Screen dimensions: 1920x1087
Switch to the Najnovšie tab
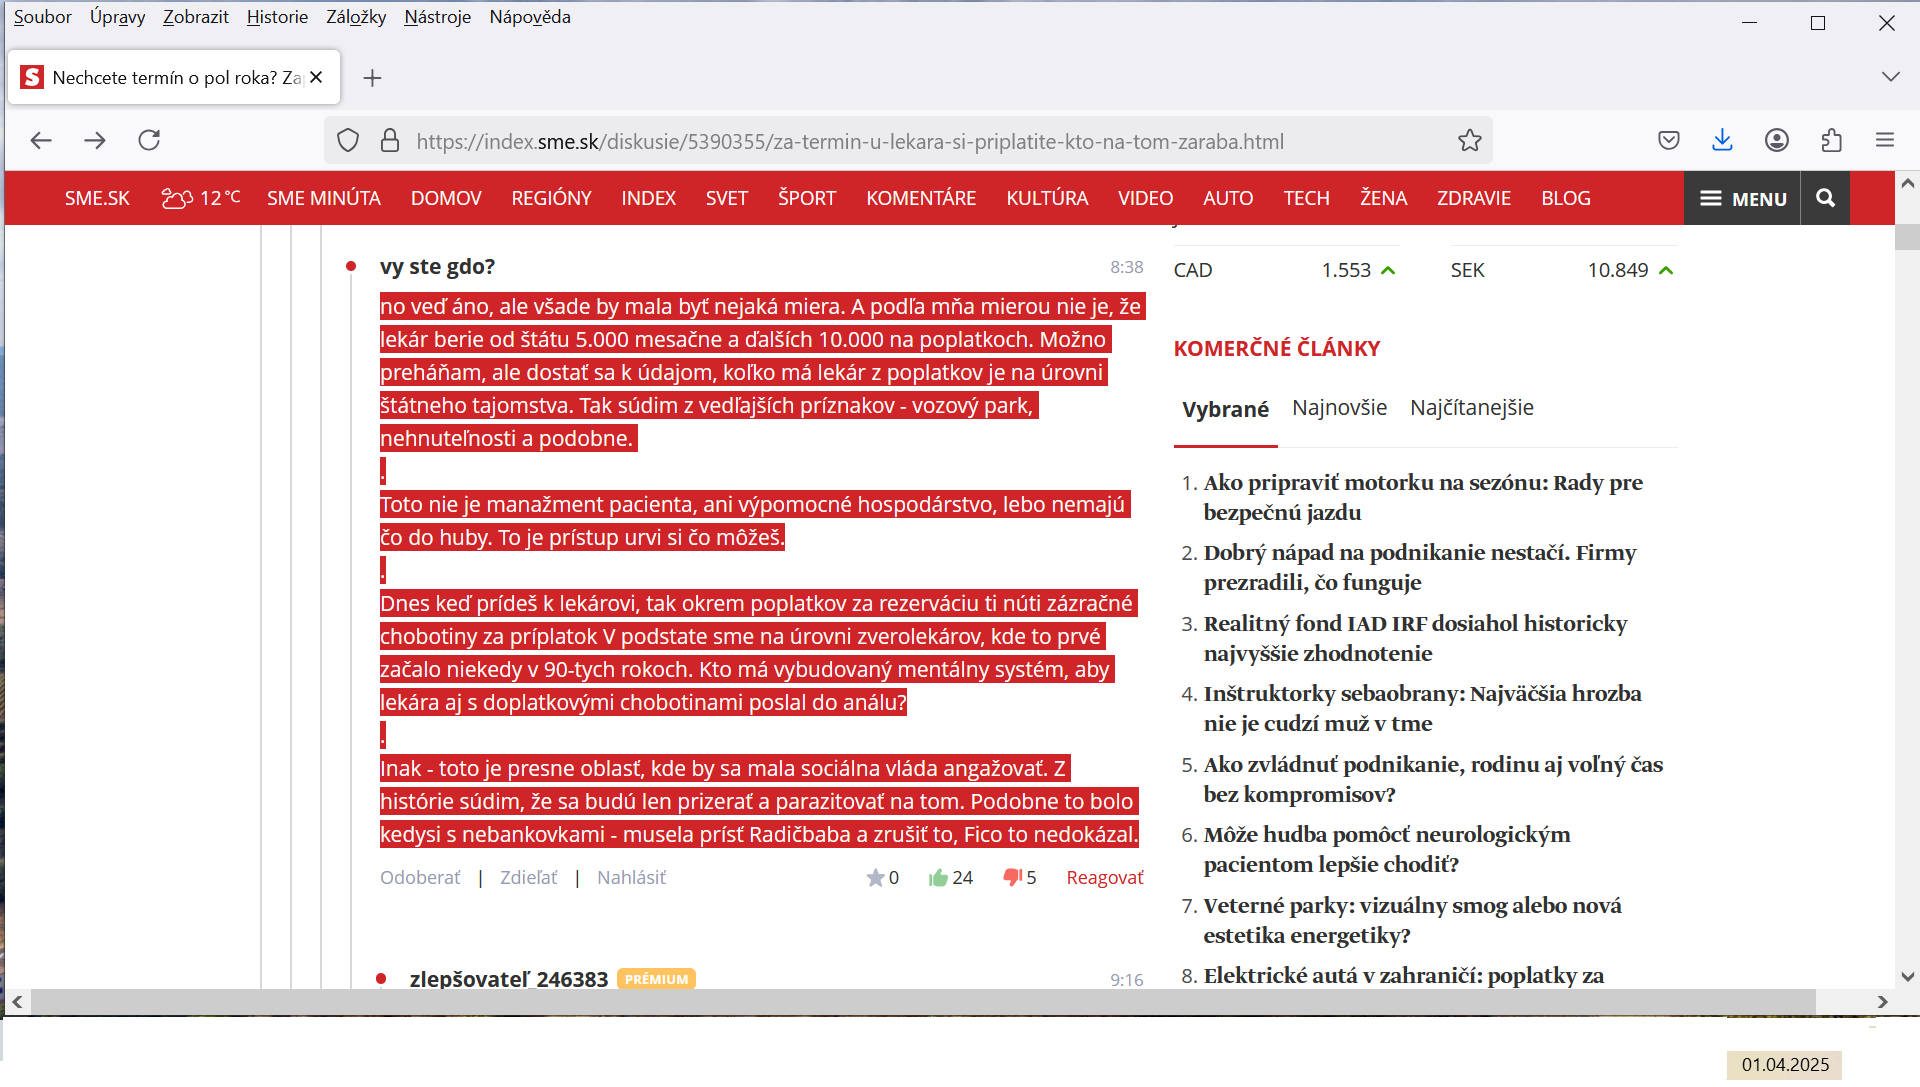1339,408
